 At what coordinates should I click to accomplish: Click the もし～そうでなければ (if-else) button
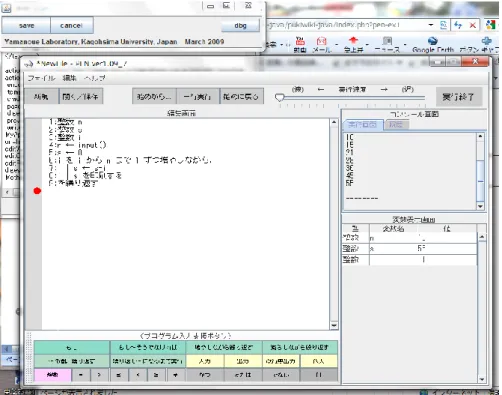(148, 347)
